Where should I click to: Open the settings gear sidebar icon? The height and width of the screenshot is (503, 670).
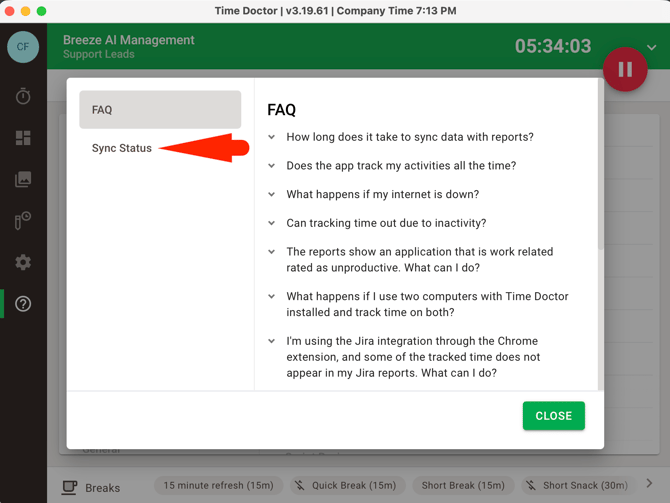point(23,262)
